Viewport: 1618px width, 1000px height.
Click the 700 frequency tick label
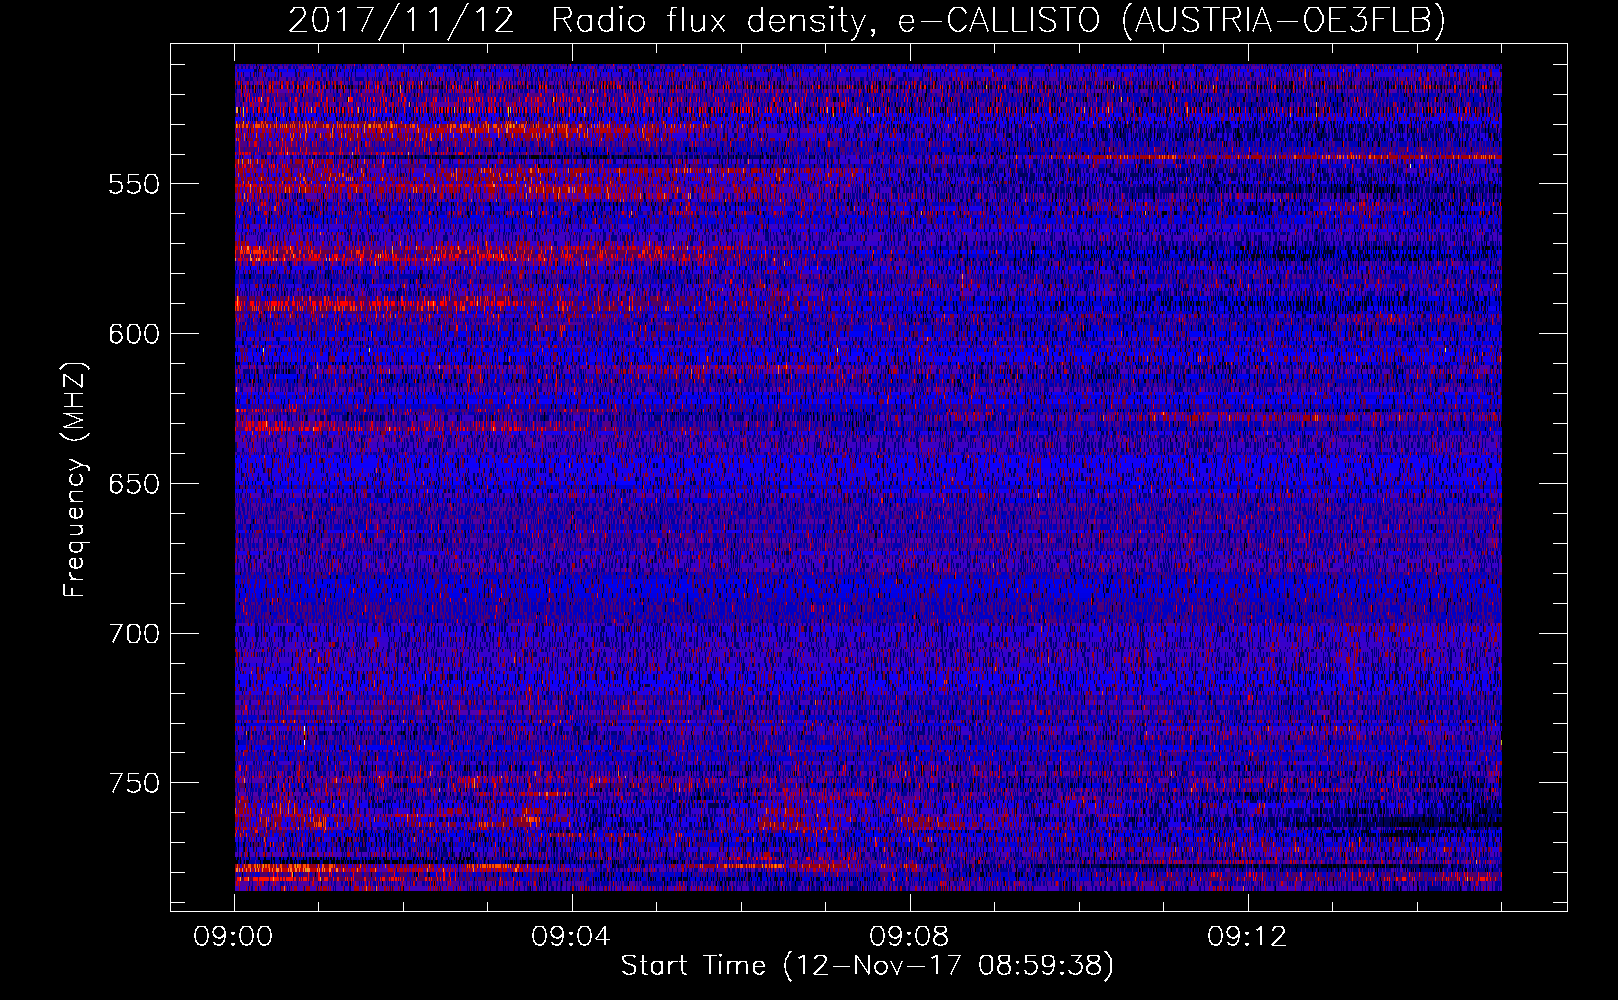[x=134, y=634]
